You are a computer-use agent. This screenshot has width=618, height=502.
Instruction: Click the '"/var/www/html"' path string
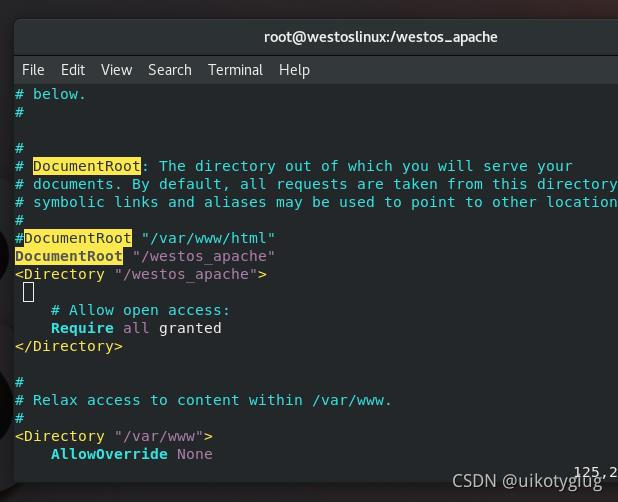point(208,238)
